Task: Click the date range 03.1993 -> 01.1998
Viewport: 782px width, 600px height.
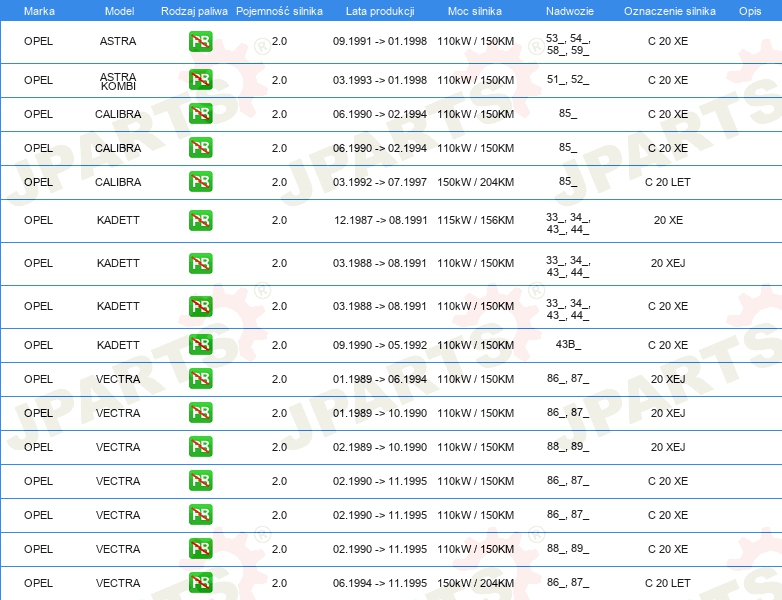Action: 380,80
